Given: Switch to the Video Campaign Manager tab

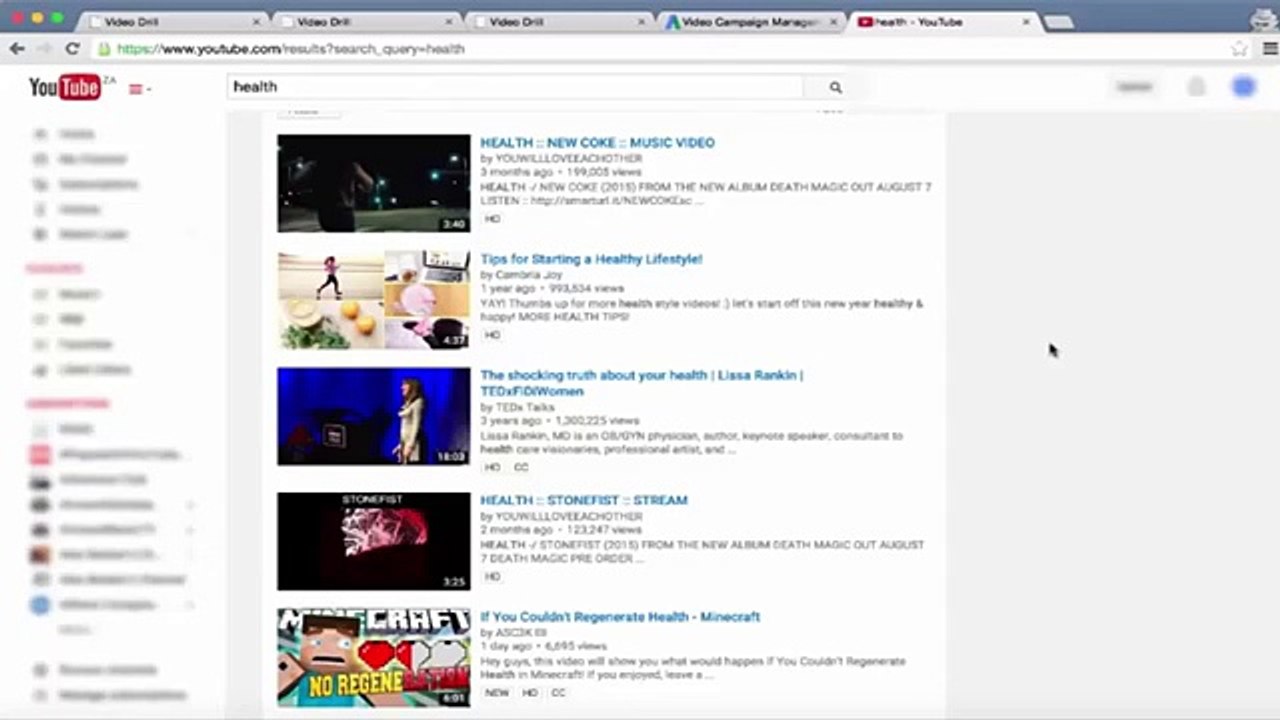Looking at the screenshot, I should tap(751, 22).
